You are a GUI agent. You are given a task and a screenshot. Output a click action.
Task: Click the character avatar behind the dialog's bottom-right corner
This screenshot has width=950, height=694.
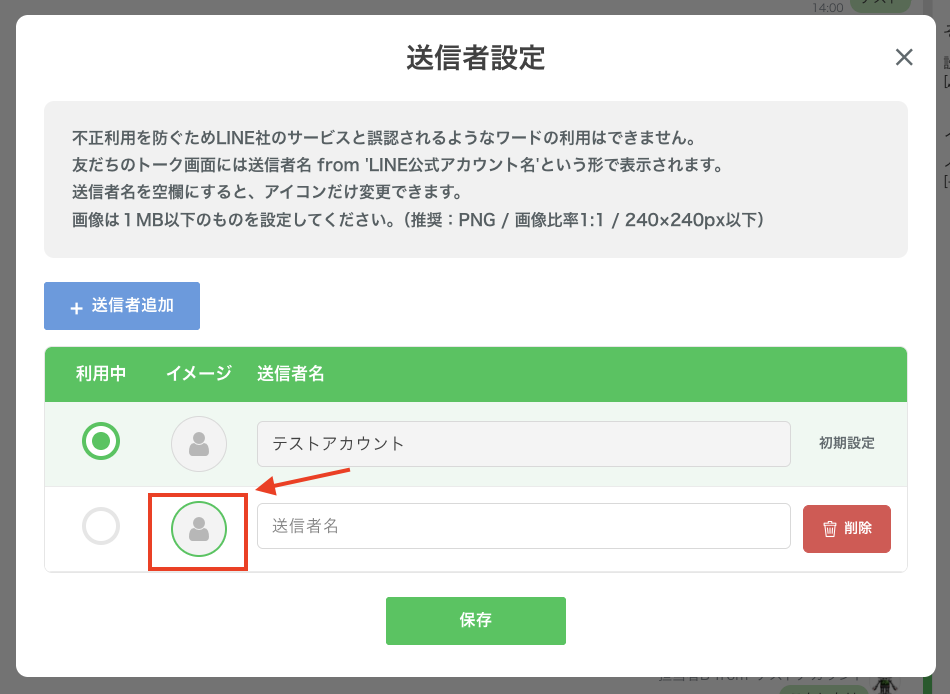tap(884, 684)
